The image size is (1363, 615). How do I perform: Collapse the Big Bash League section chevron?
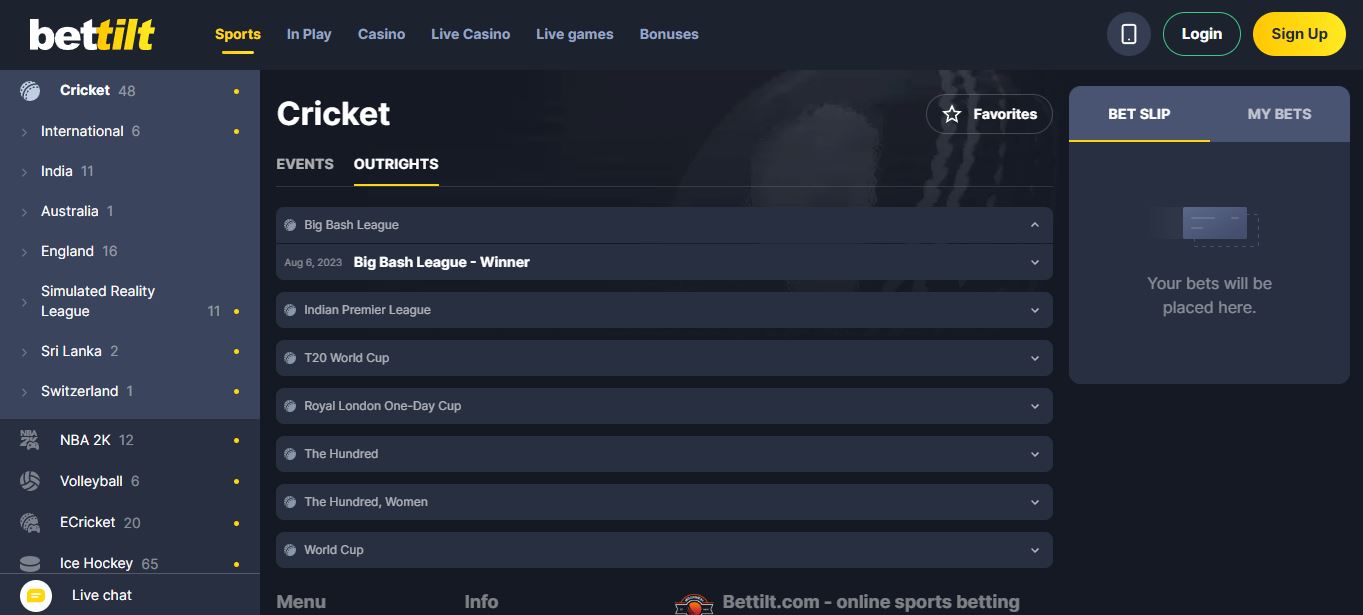pyautogui.click(x=1035, y=225)
